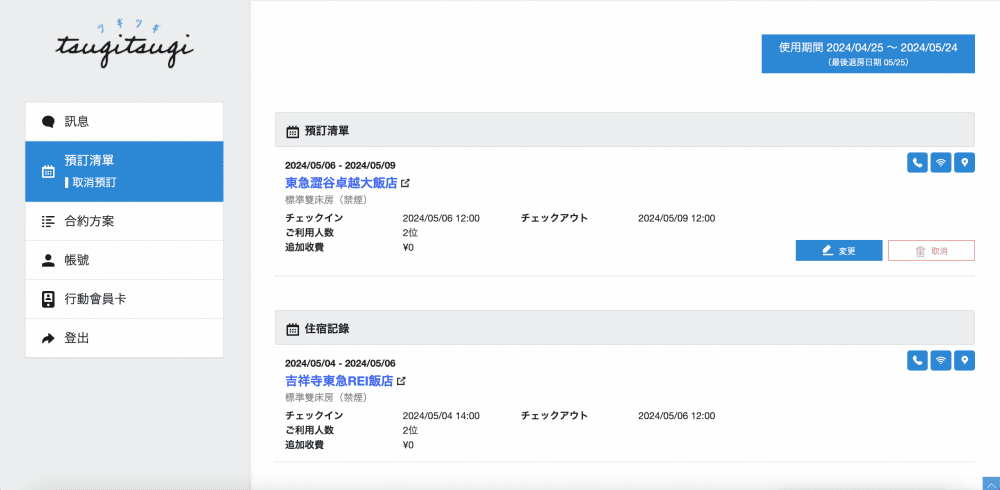The width and height of the screenshot is (1000, 490).
Task: Click calendar icon in 住宿記錄 section header
Action: pyautogui.click(x=292, y=329)
